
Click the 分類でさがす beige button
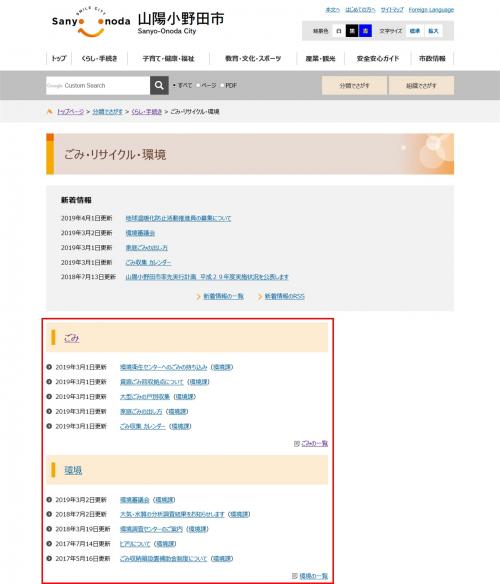354,85
